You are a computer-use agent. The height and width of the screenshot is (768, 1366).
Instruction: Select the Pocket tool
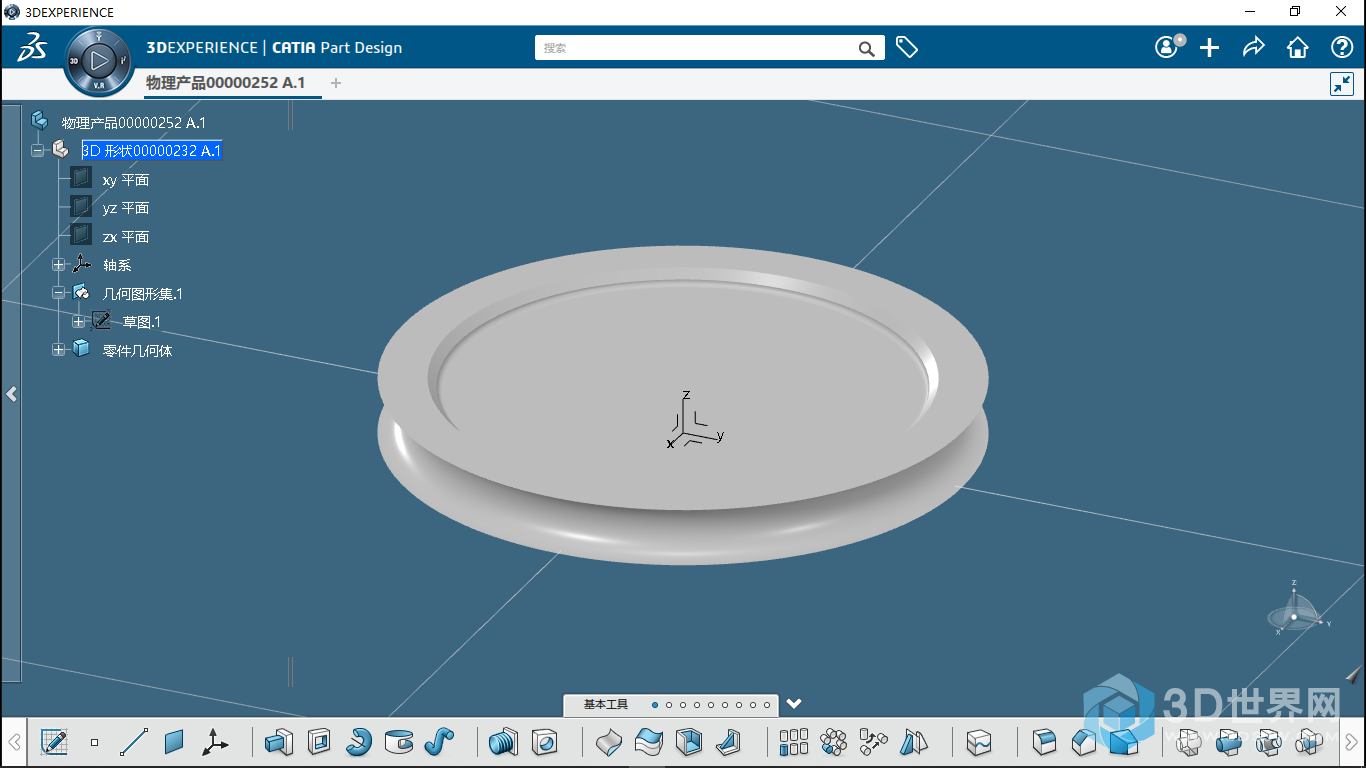[319, 742]
